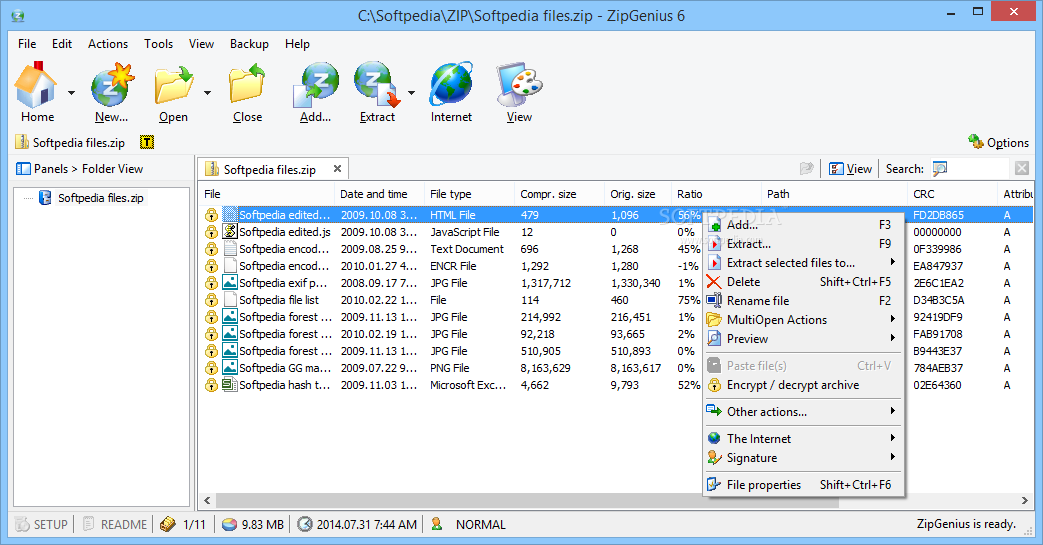Choose Rename file from context menu

(x=802, y=301)
